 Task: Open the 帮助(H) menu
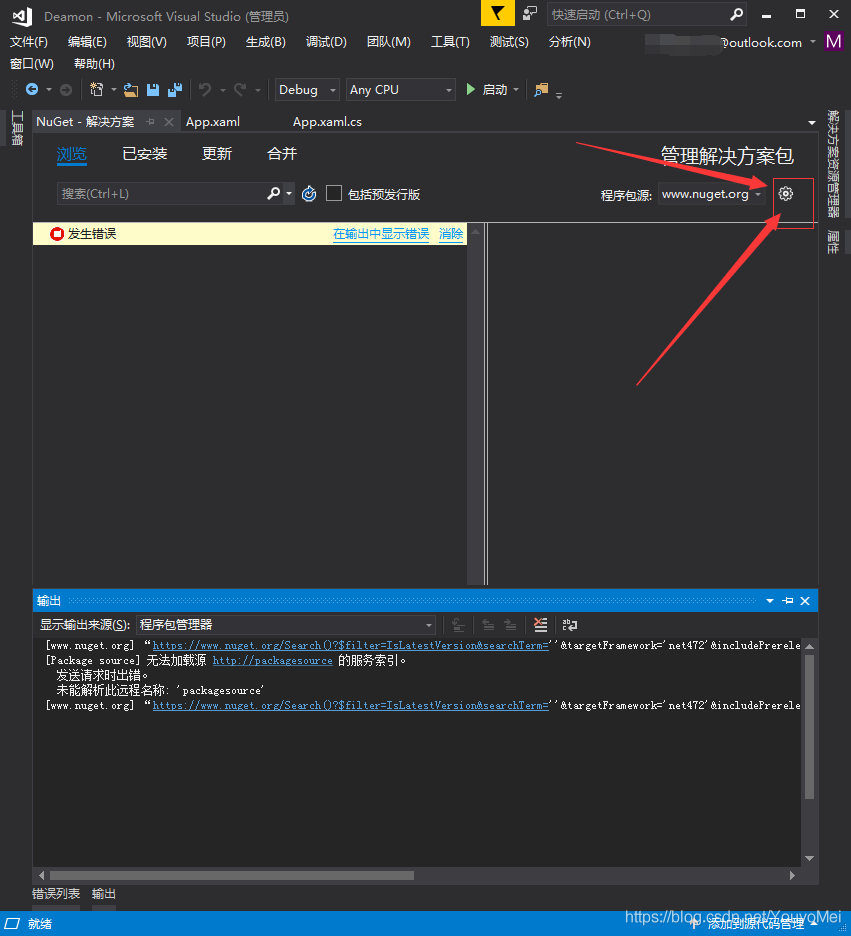(x=94, y=63)
